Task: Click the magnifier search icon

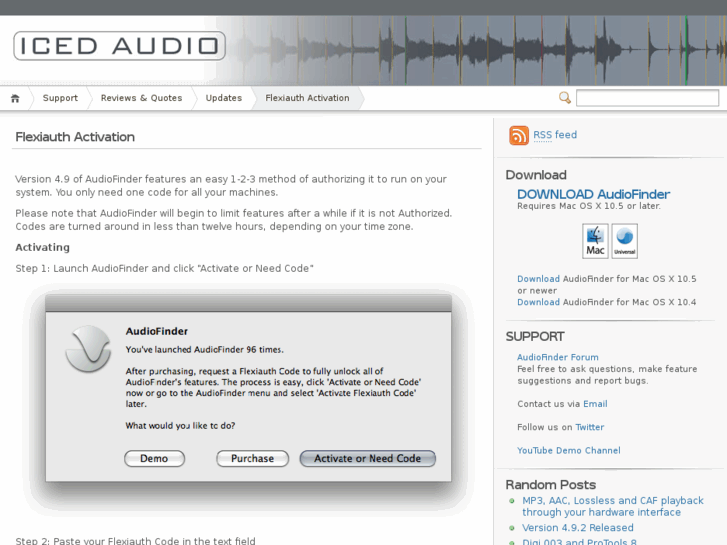Action: point(565,98)
